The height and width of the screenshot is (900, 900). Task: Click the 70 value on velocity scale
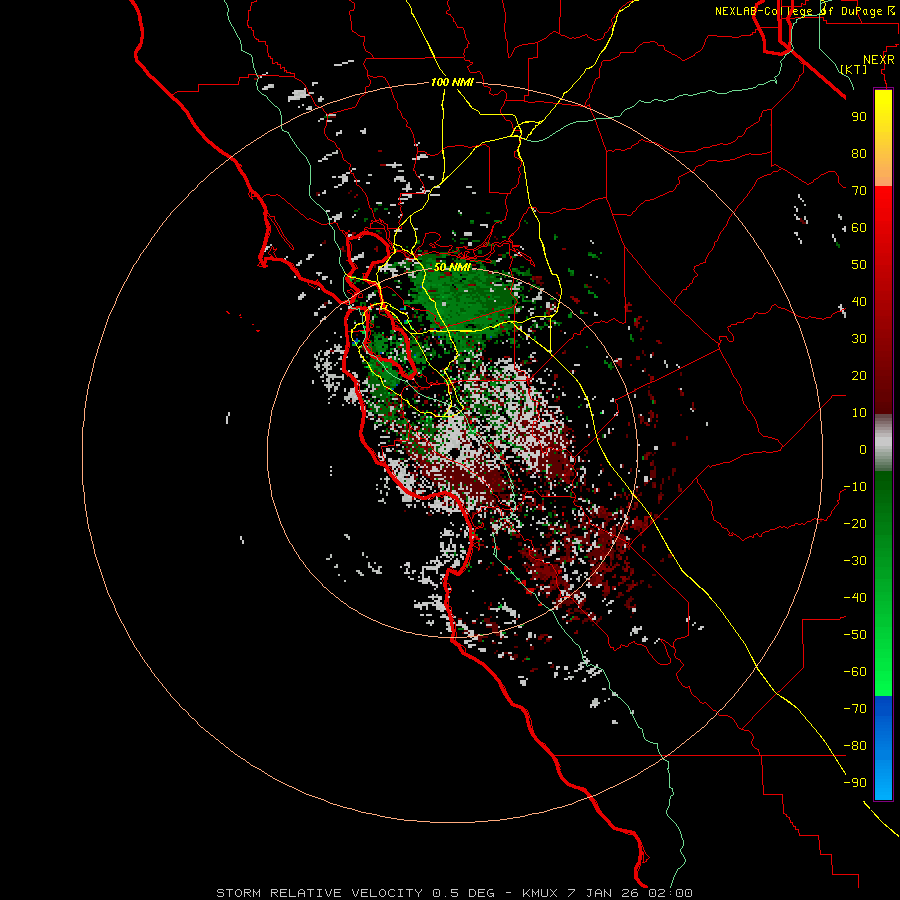pyautogui.click(x=859, y=191)
